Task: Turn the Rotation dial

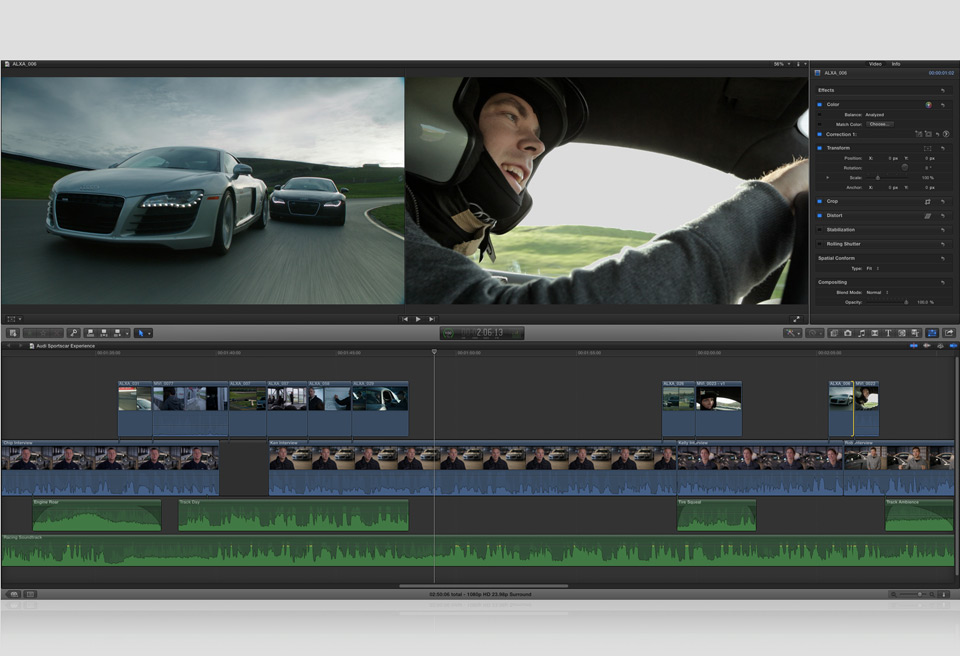Action: point(905,167)
